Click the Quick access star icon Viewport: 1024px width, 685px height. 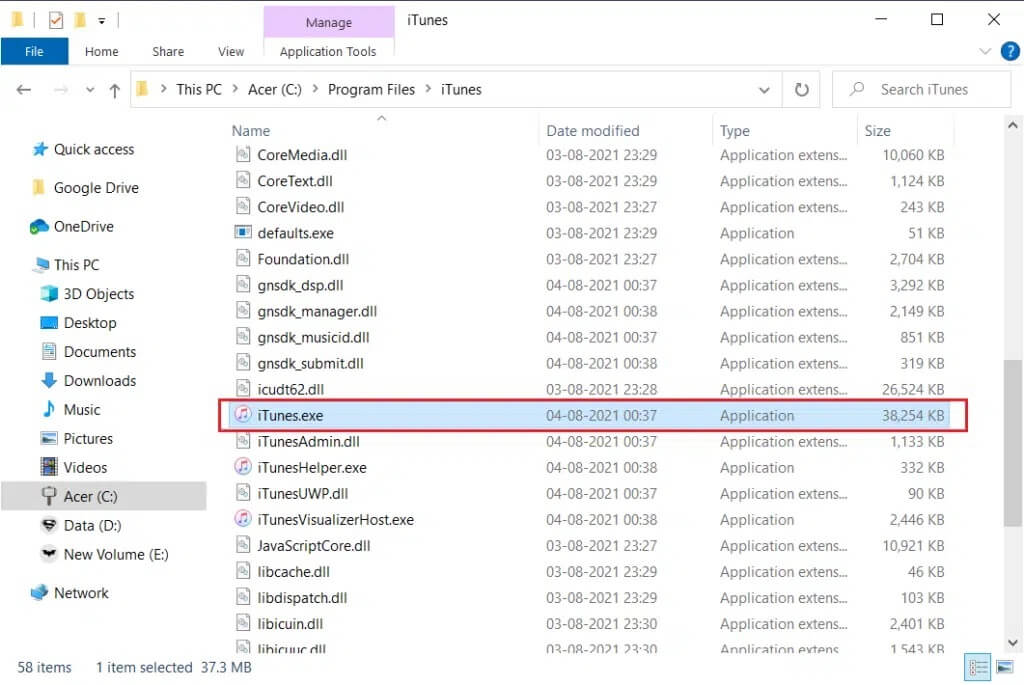point(40,149)
